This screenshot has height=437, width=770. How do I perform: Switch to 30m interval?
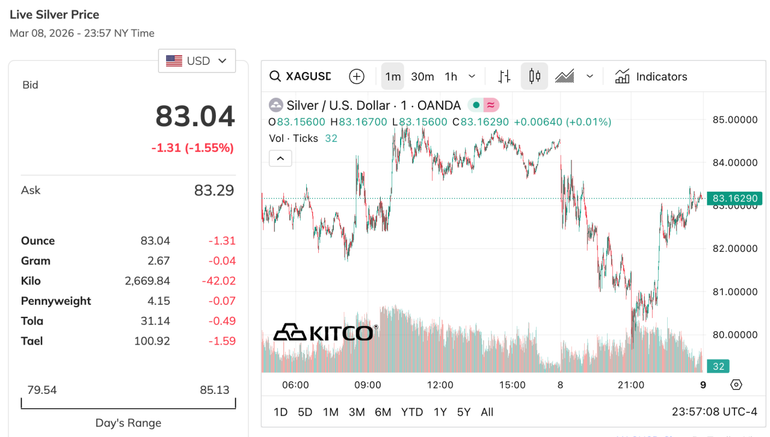[x=422, y=76]
